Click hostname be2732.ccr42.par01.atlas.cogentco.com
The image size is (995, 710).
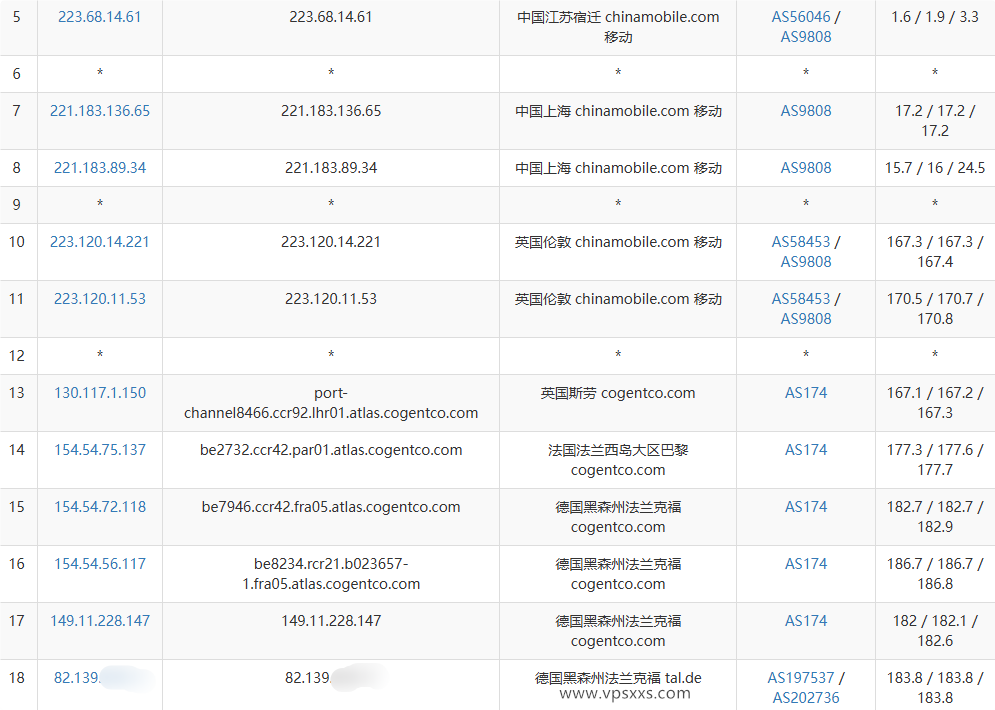click(x=330, y=450)
